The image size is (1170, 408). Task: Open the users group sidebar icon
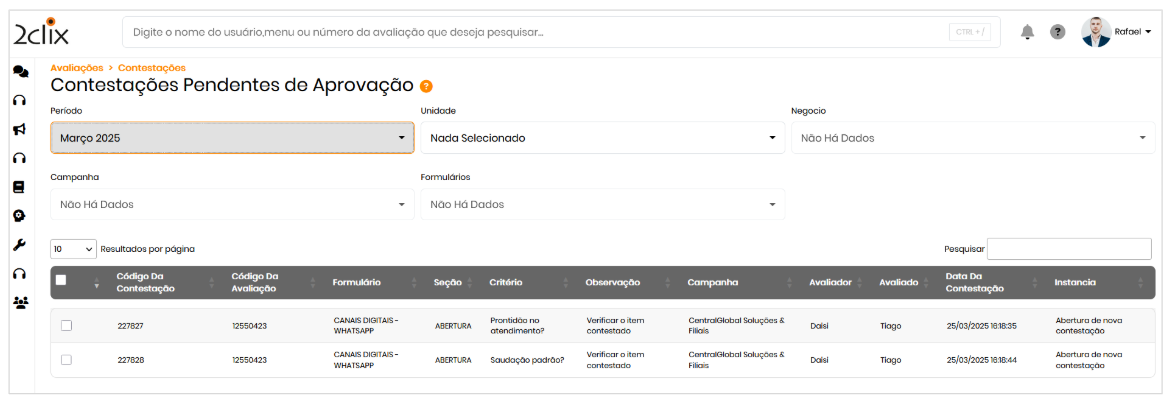[20, 302]
